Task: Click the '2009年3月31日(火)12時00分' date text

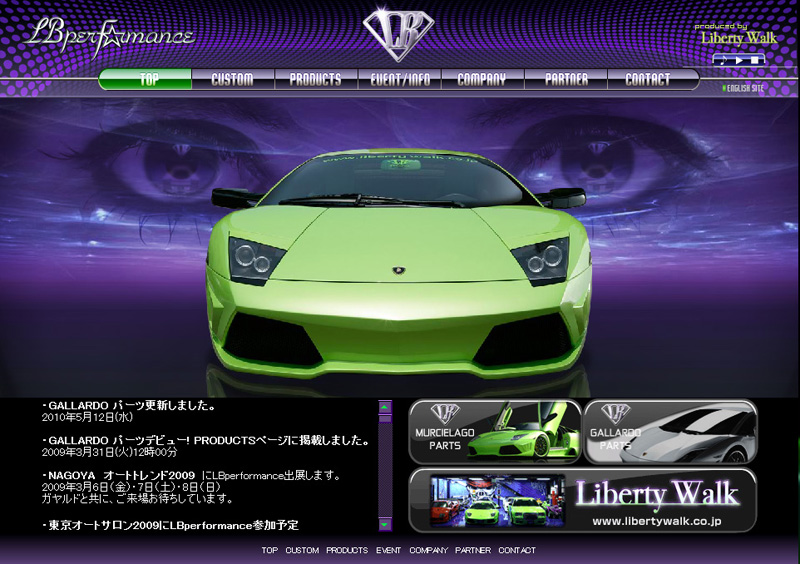Action: pyautogui.click(x=110, y=452)
